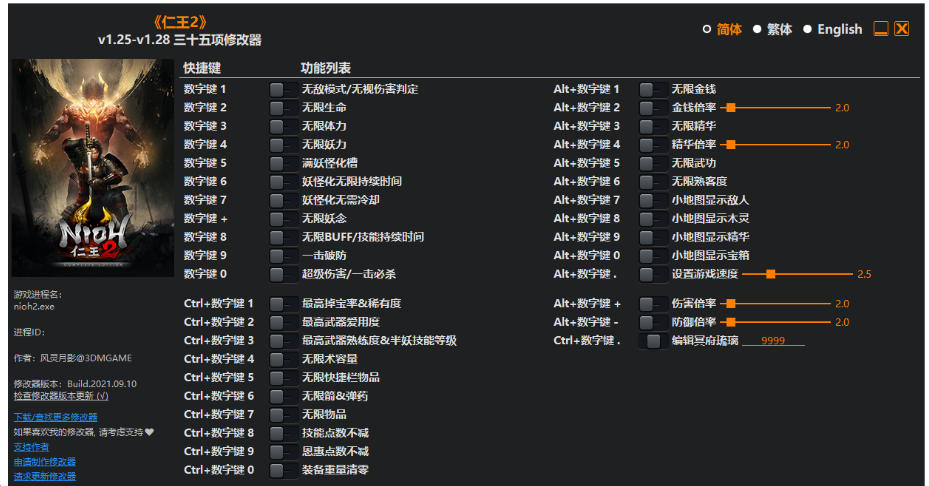Enable the 无限生命 toggle
Image resolution: width=929 pixels, height=486 pixels.
pos(283,108)
